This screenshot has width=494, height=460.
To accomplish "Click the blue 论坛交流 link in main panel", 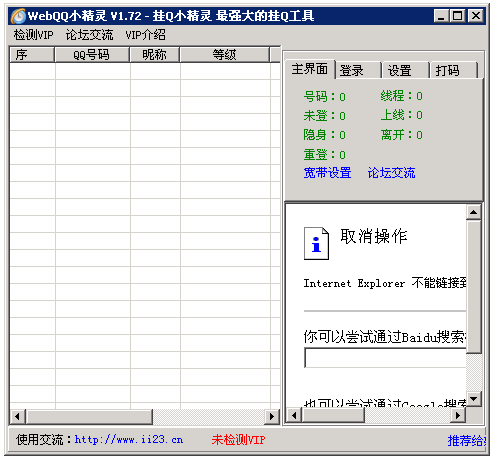I will click(x=391, y=173).
